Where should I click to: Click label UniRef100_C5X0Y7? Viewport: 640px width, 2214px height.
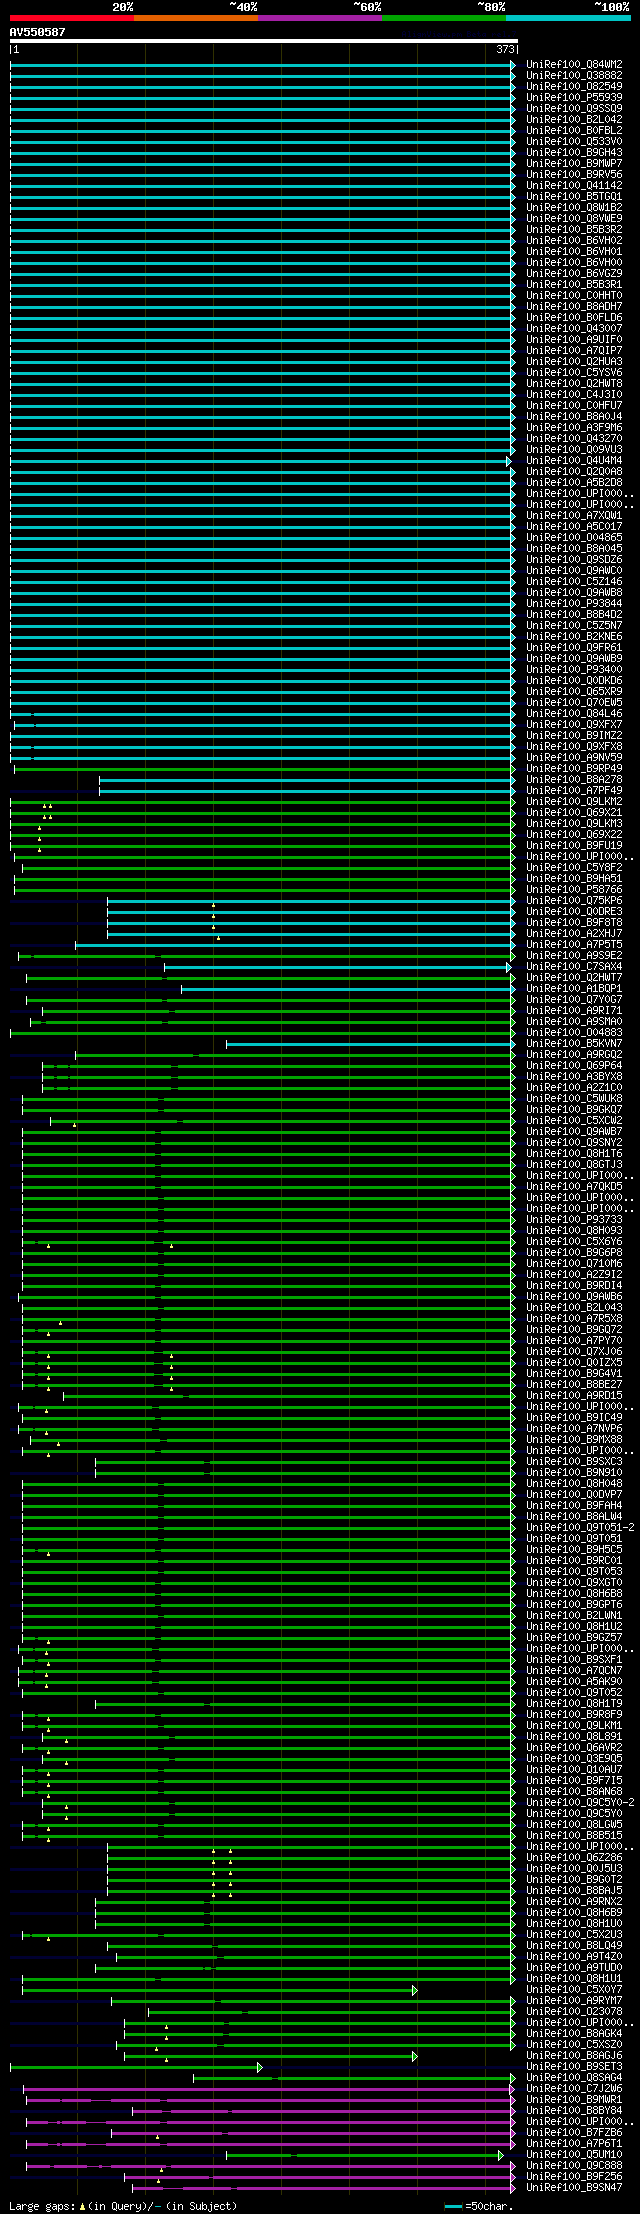pyautogui.click(x=574, y=1989)
